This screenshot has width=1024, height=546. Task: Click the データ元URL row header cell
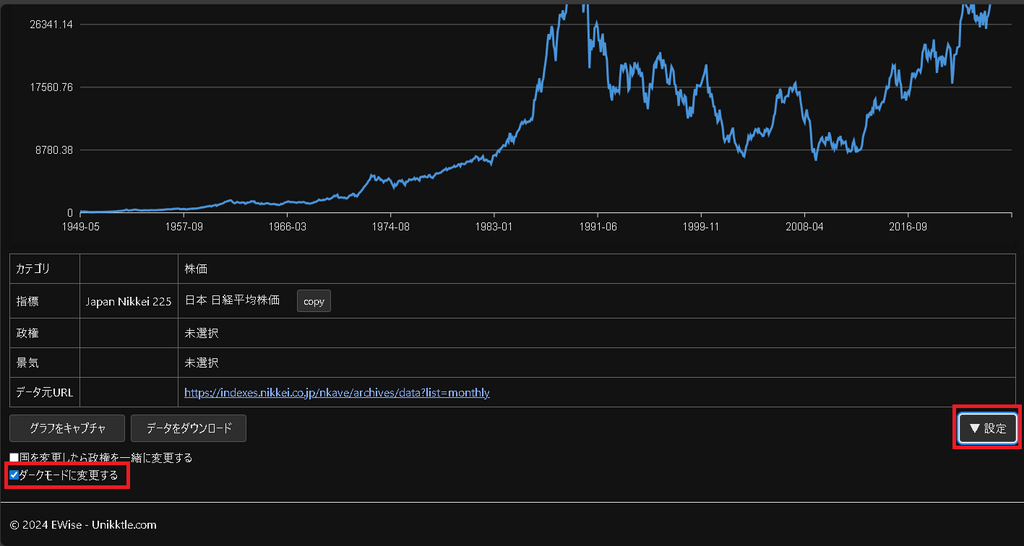44,393
